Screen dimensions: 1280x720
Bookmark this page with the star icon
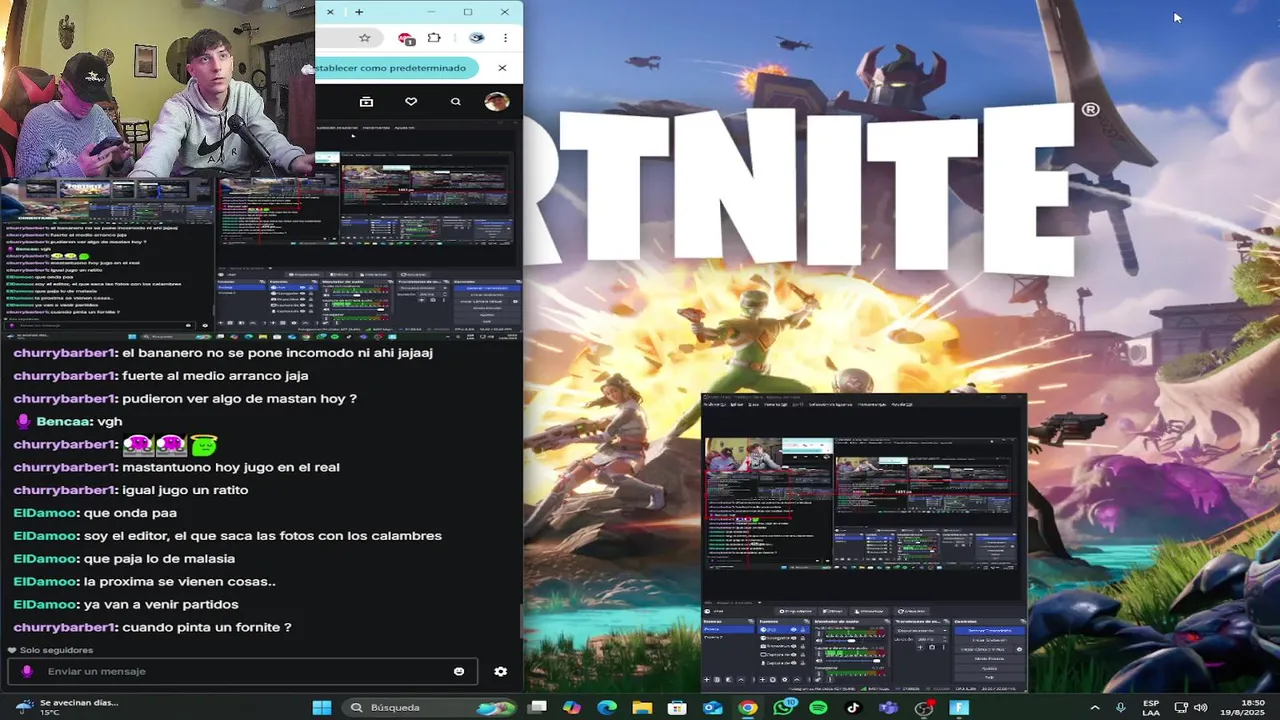[x=365, y=38]
